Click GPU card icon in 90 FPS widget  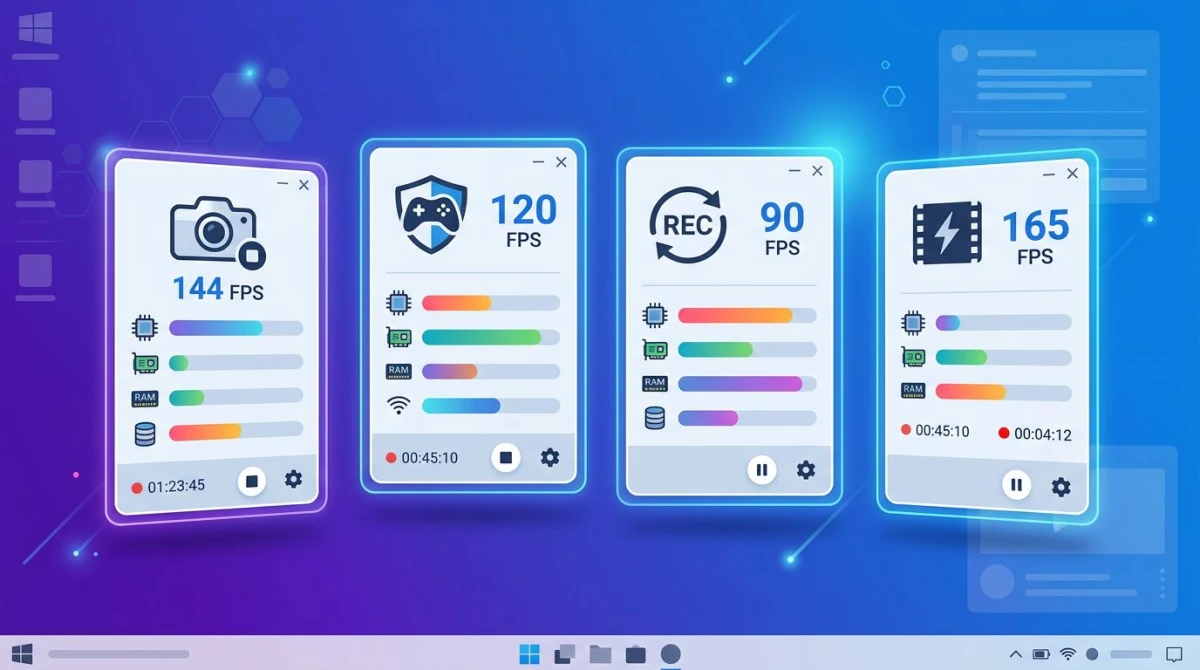tap(655, 349)
